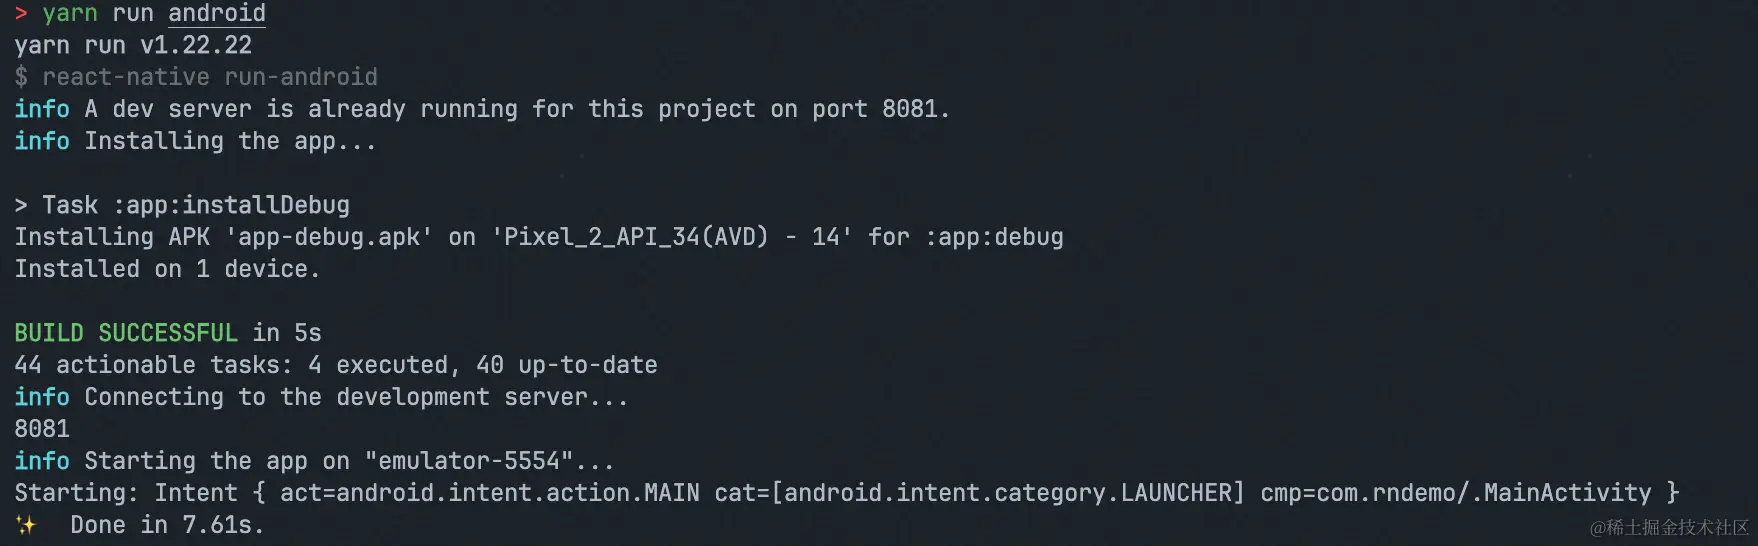Viewport: 1758px width, 546px height.
Task: Click the 'emulator-5554' device identifier
Action: pos(469,461)
